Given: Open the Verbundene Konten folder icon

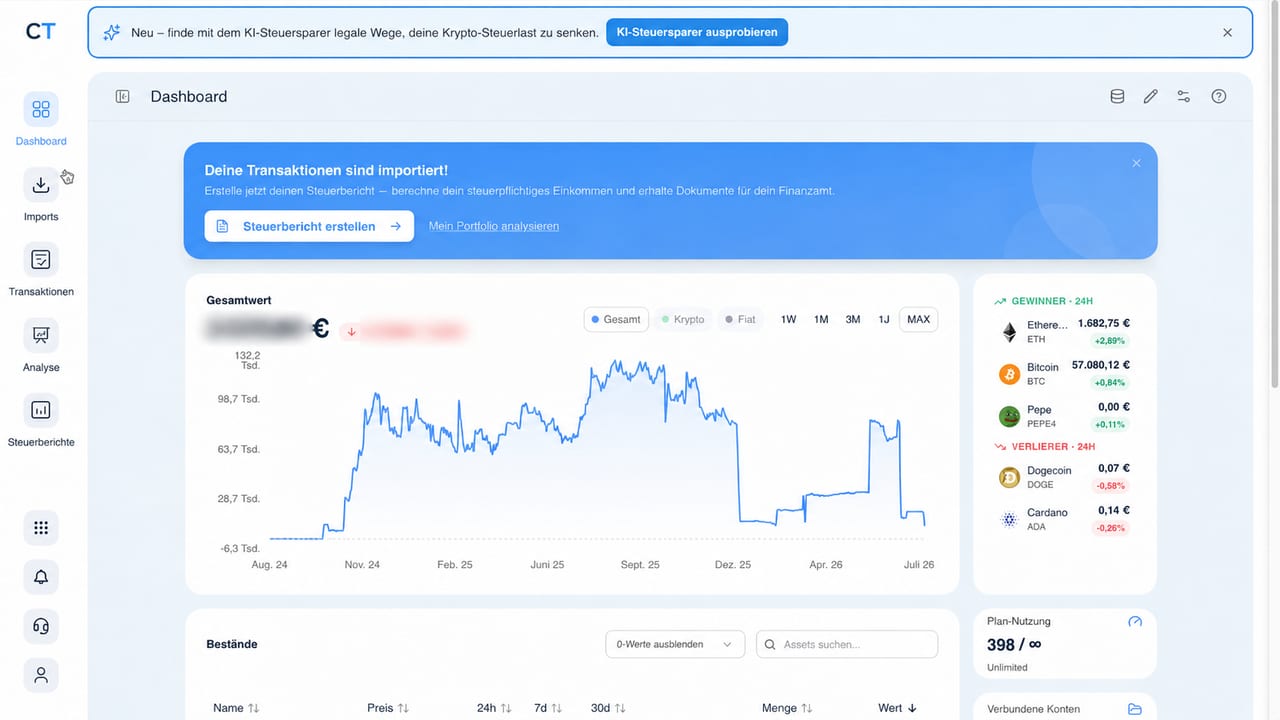Looking at the screenshot, I should [x=1135, y=709].
